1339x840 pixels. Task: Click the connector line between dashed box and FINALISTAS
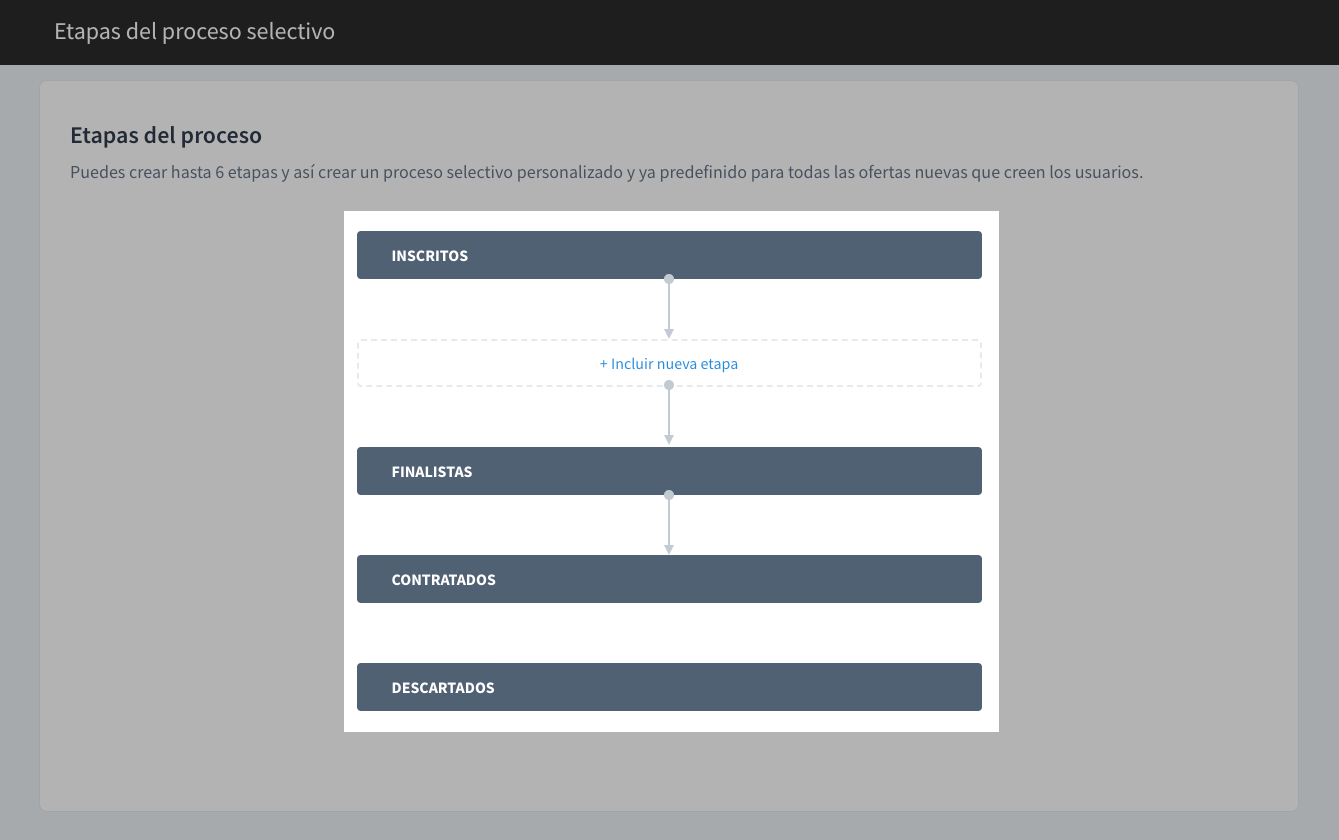pyautogui.click(x=669, y=412)
